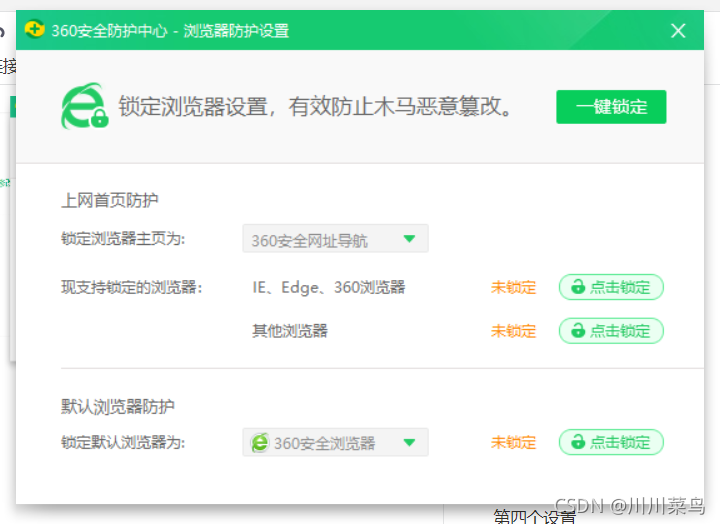
Task: Select the 上网首页防护 section heading
Action: point(110,200)
